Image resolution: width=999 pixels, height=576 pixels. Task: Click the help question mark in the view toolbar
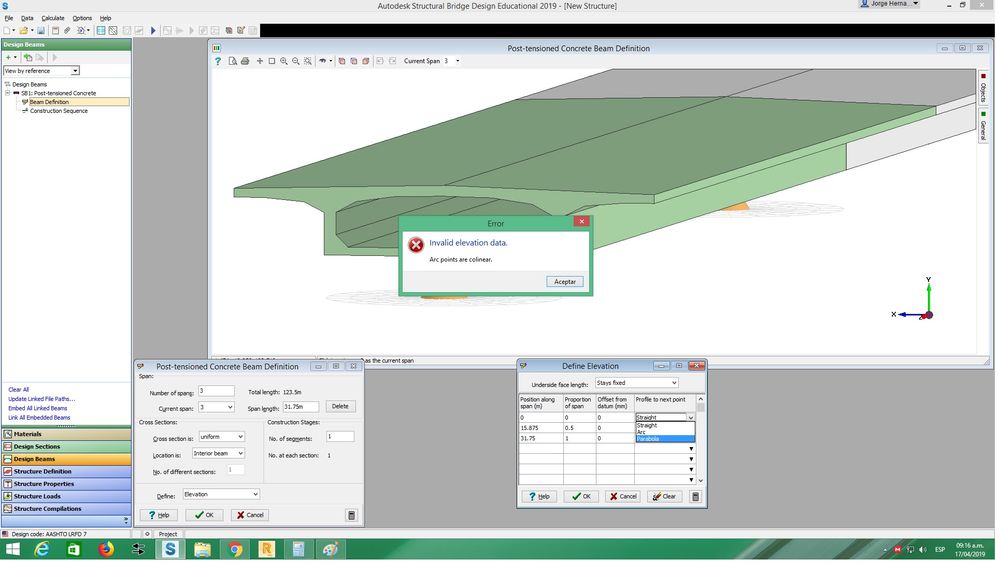pyautogui.click(x=218, y=61)
